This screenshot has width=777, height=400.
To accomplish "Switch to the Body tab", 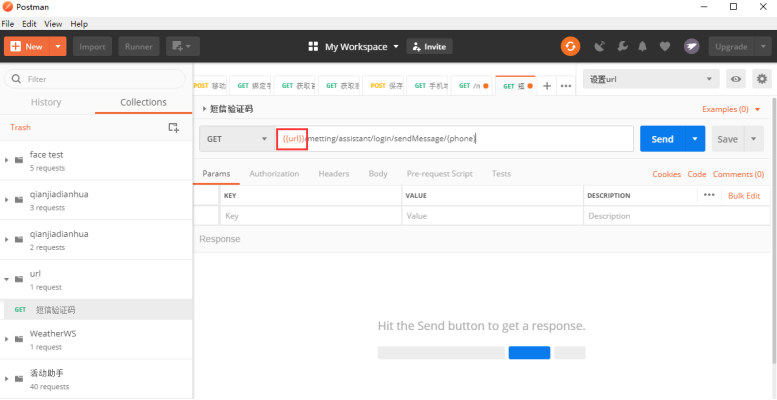I will click(378, 173).
